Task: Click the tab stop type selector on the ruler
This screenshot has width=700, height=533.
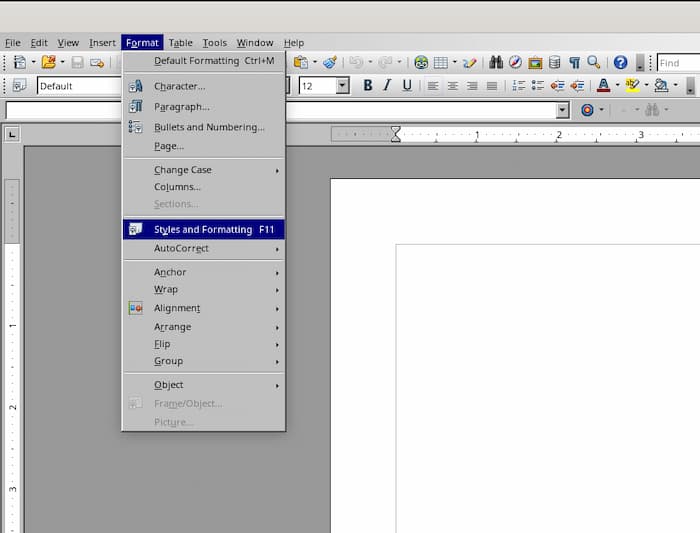Action: [12, 134]
